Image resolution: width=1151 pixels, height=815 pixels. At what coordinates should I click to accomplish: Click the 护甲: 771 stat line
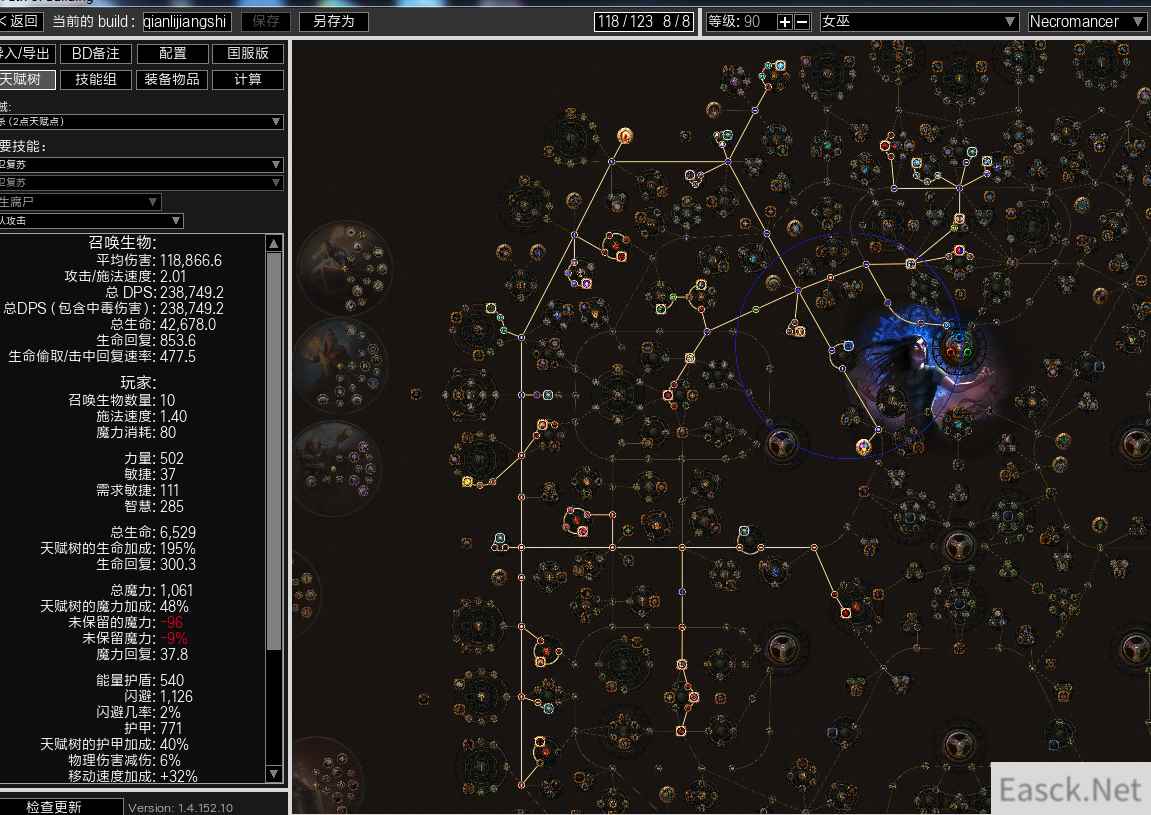(x=153, y=728)
